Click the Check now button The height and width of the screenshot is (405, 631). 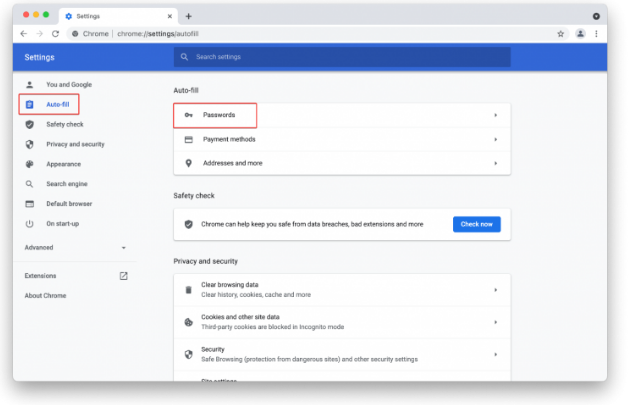[477, 224]
